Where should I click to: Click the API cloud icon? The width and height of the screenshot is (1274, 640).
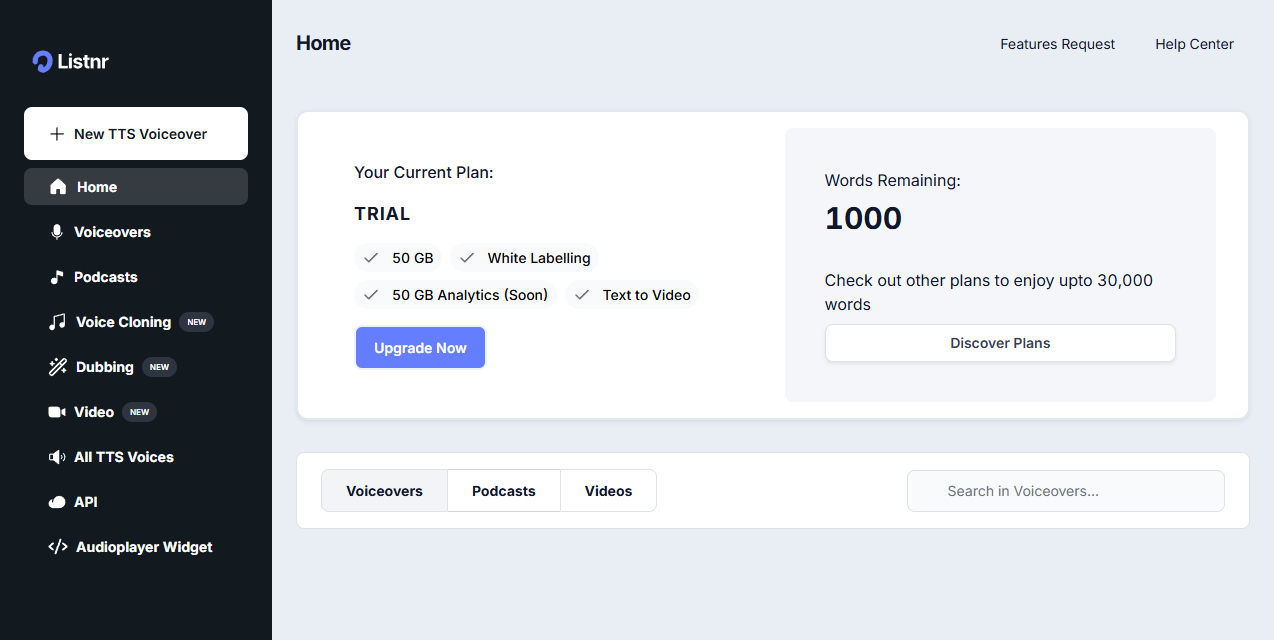[57, 502]
